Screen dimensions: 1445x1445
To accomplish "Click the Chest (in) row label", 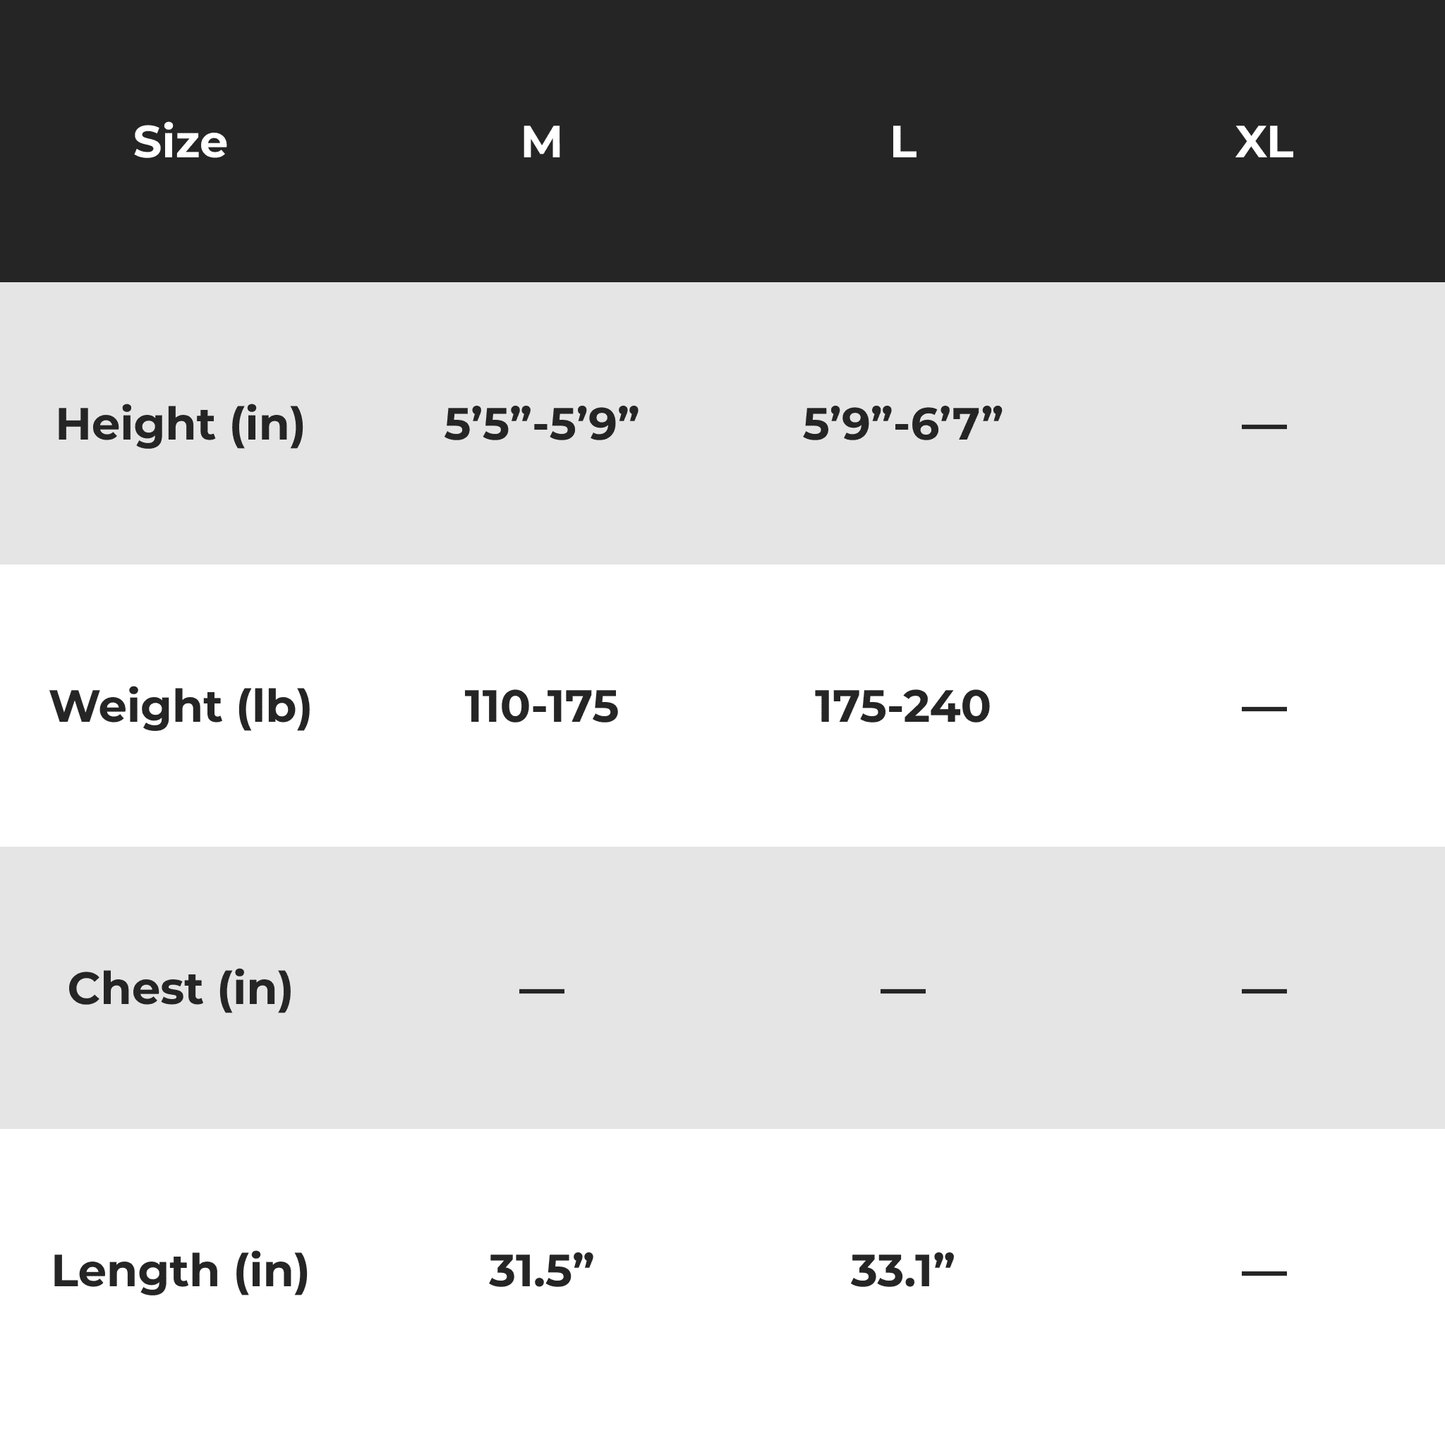I will [180, 988].
